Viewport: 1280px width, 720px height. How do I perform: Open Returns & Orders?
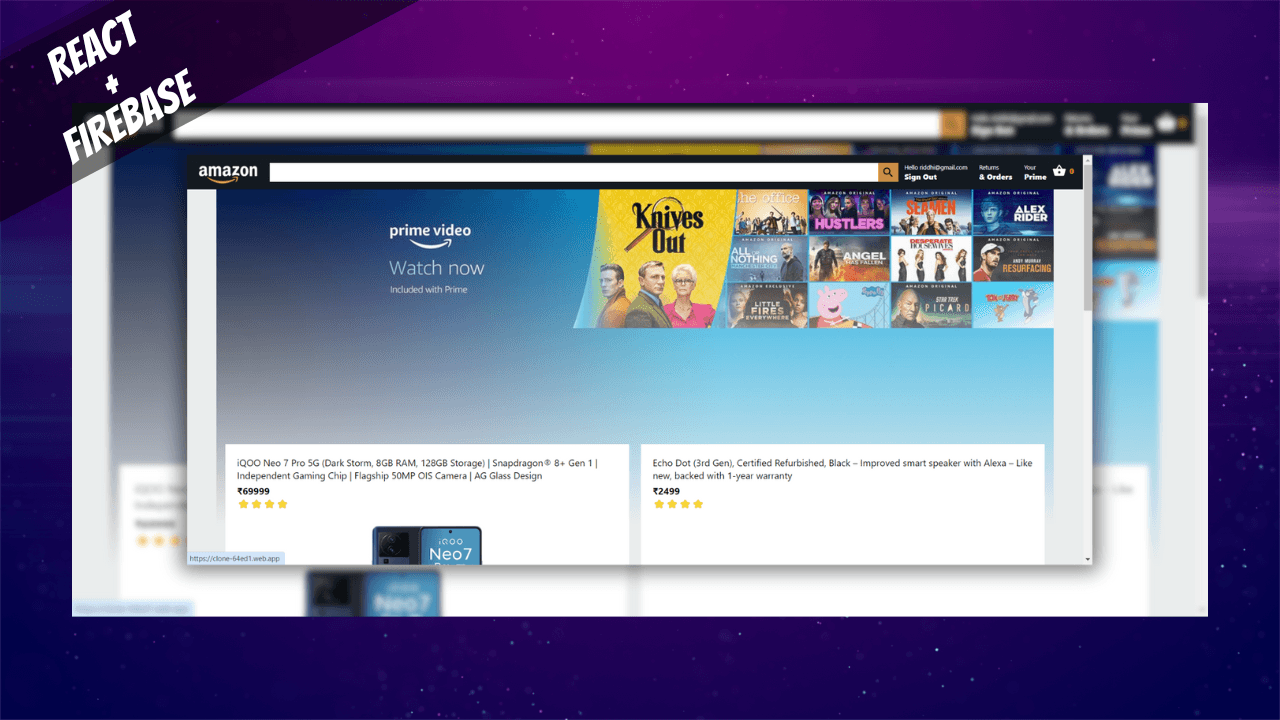click(x=995, y=172)
